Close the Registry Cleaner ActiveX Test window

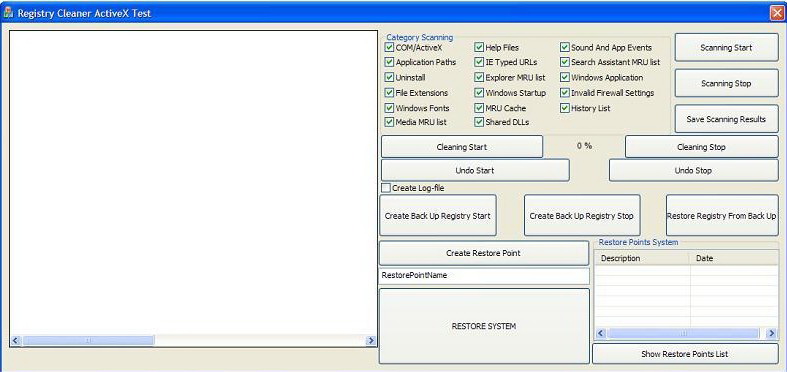click(776, 13)
